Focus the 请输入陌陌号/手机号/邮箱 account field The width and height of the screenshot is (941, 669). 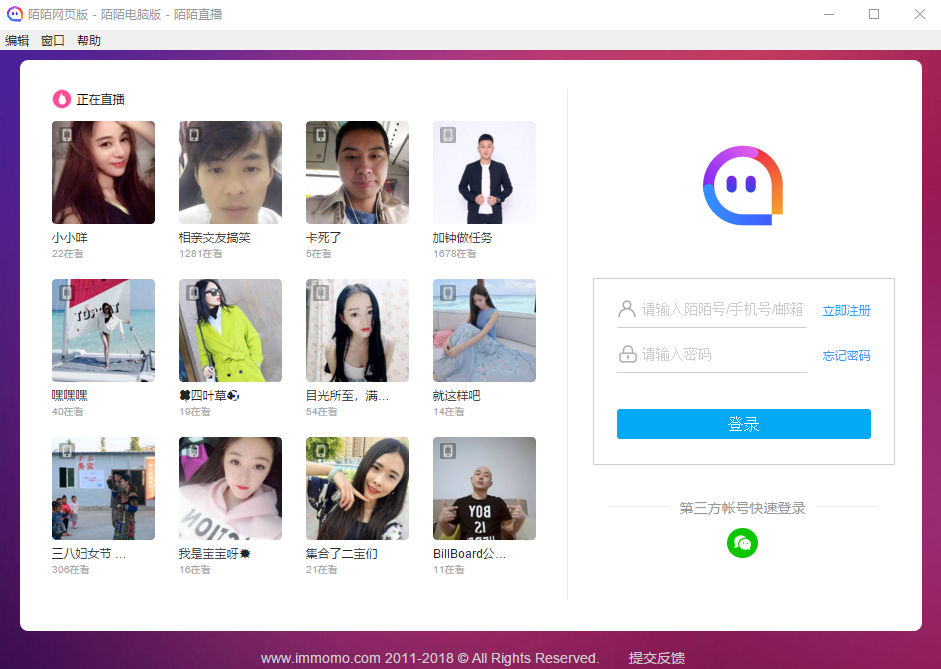(x=722, y=309)
